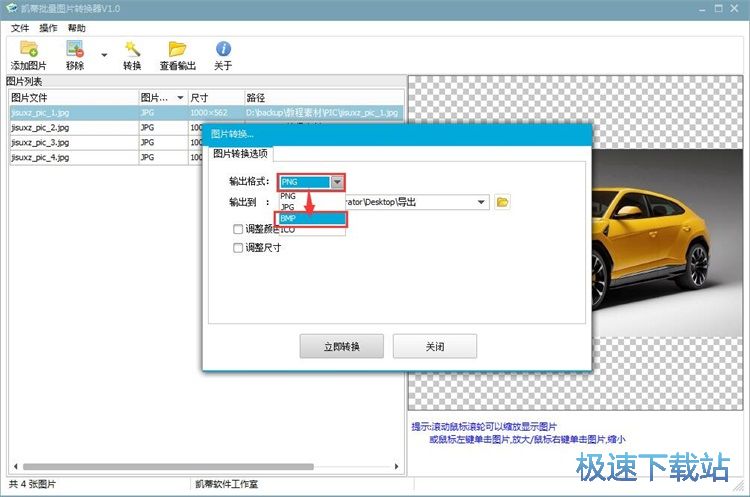Choose JPG in the format list

(312, 207)
